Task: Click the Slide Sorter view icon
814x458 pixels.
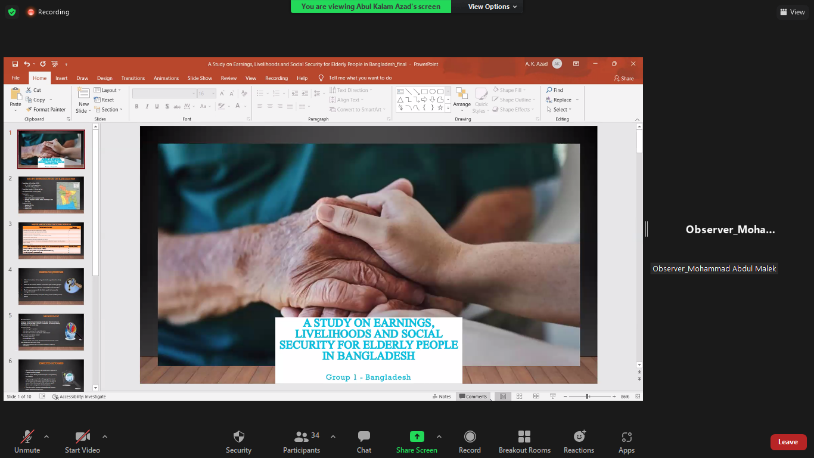Action: point(519,396)
